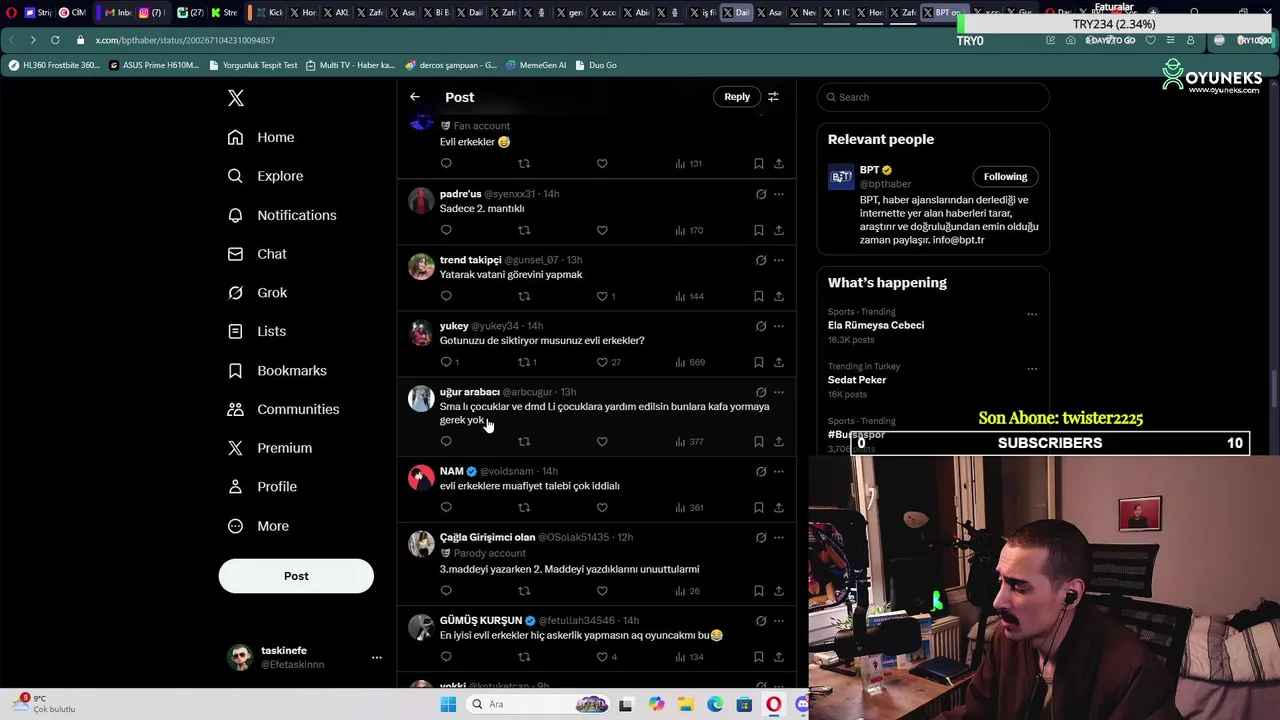Viewport: 1280px width, 720px height.
Task: Open options dots for Ela Rümeysa Cebeci trend
Action: click(x=1032, y=314)
